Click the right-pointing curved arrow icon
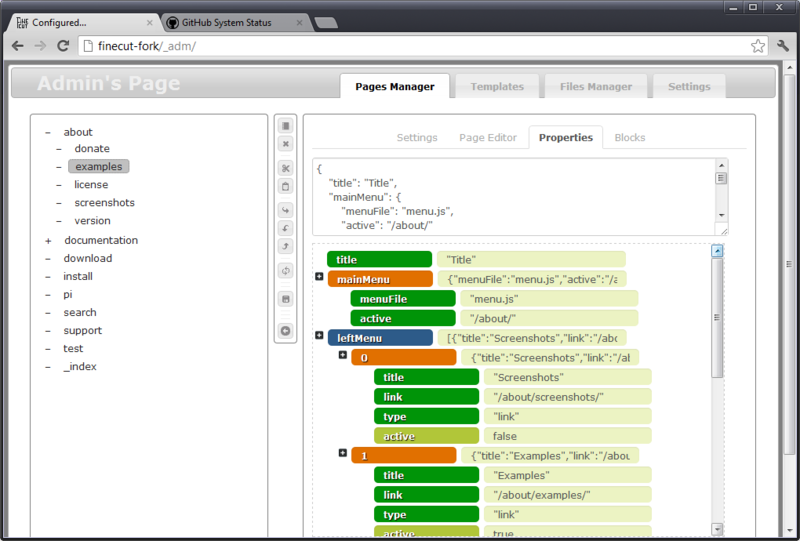This screenshot has height=541, width=800. pos(286,210)
